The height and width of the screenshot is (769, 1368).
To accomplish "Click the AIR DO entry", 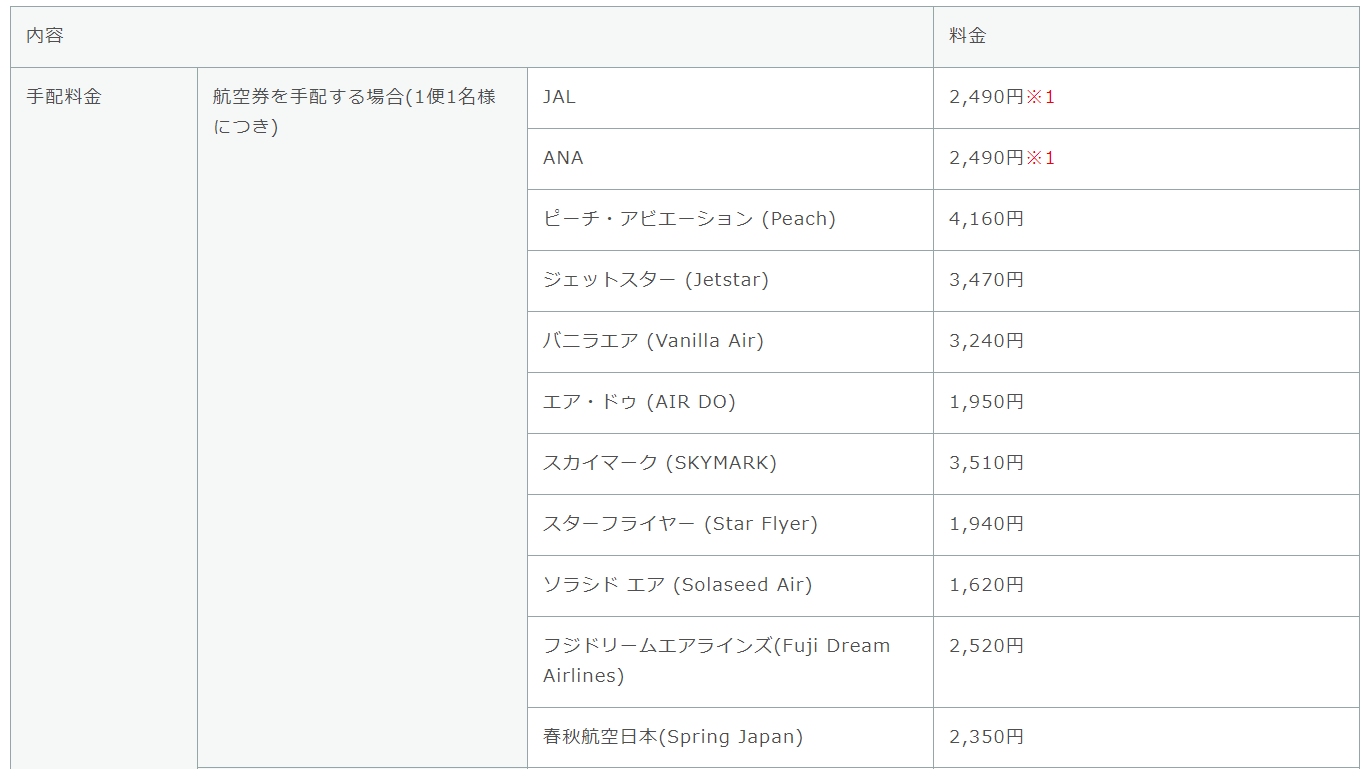I will [x=639, y=402].
